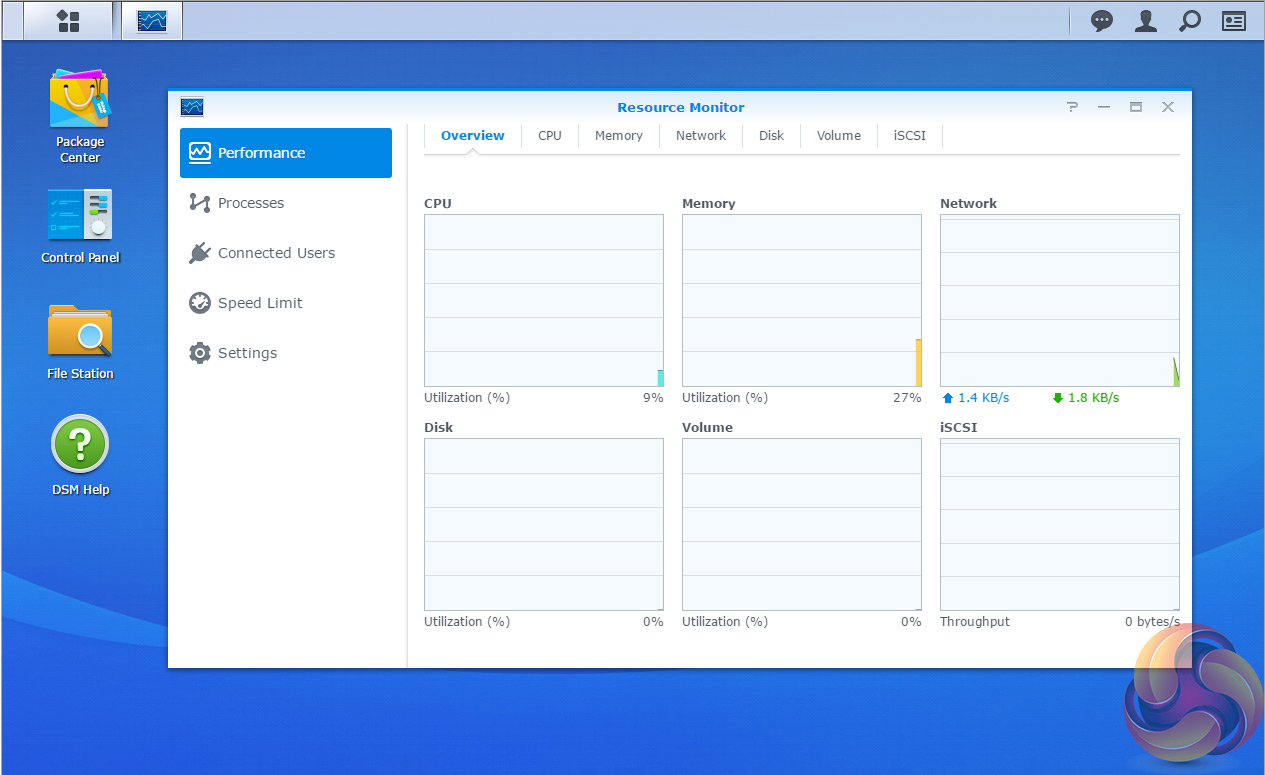
Task: Click the Resource Monitor taskbar icon
Action: click(x=152, y=21)
